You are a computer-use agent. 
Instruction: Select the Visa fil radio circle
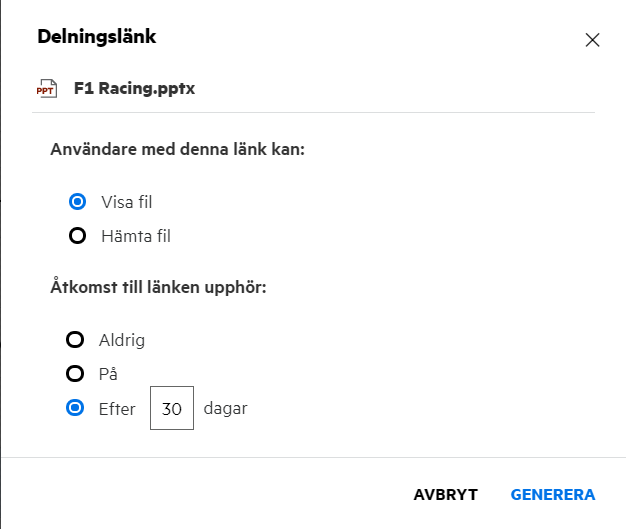click(x=75, y=202)
